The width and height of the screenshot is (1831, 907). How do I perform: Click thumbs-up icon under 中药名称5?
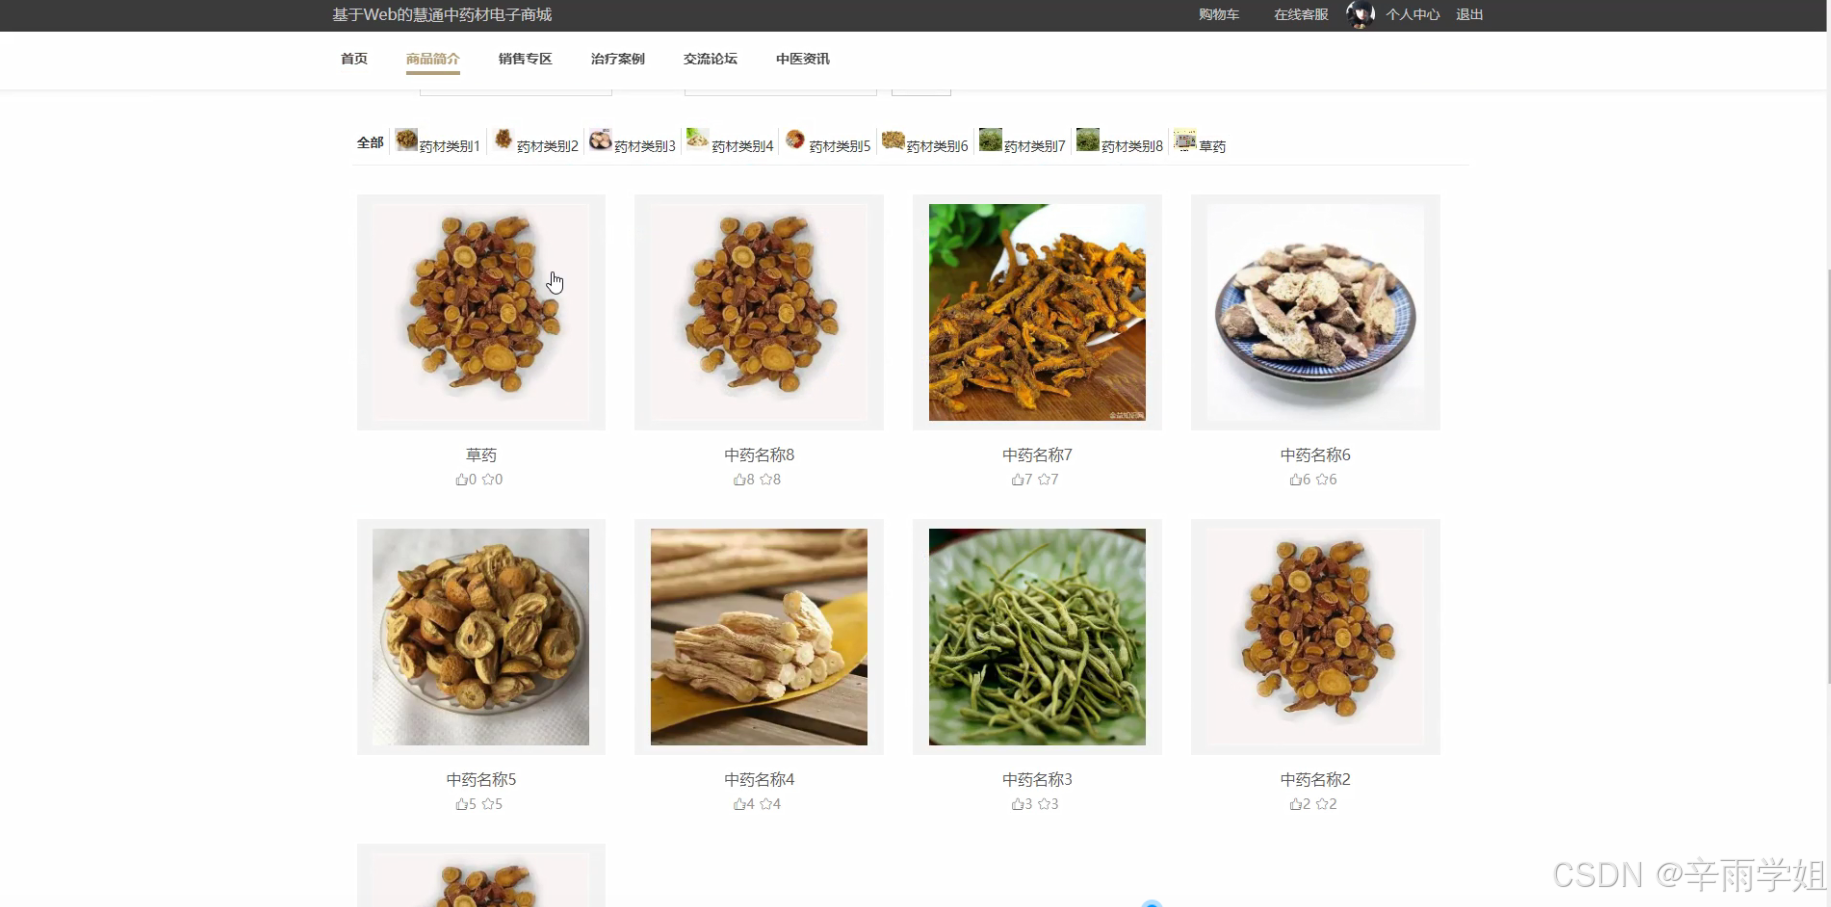click(461, 804)
